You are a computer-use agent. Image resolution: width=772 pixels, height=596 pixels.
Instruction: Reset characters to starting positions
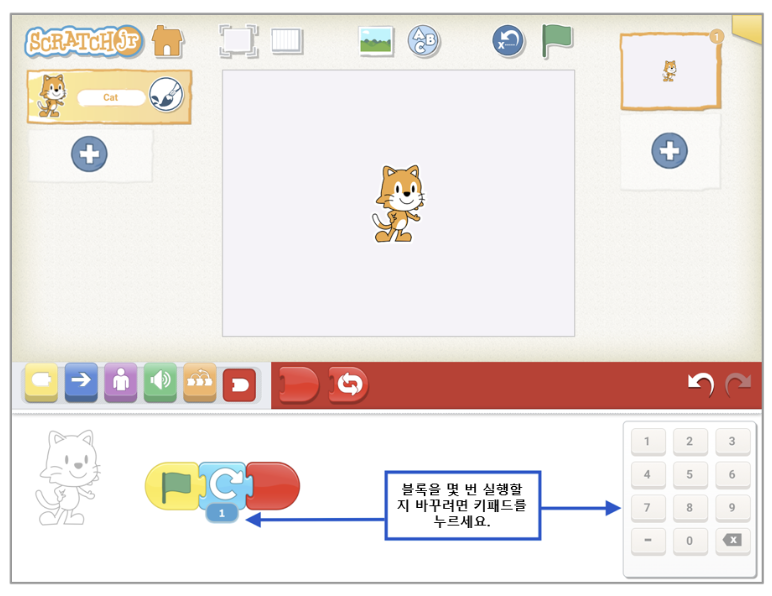point(508,41)
